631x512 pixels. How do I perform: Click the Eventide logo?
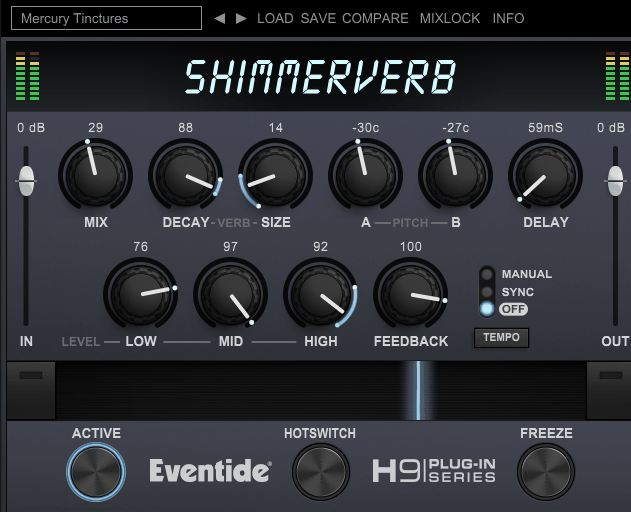coord(210,470)
